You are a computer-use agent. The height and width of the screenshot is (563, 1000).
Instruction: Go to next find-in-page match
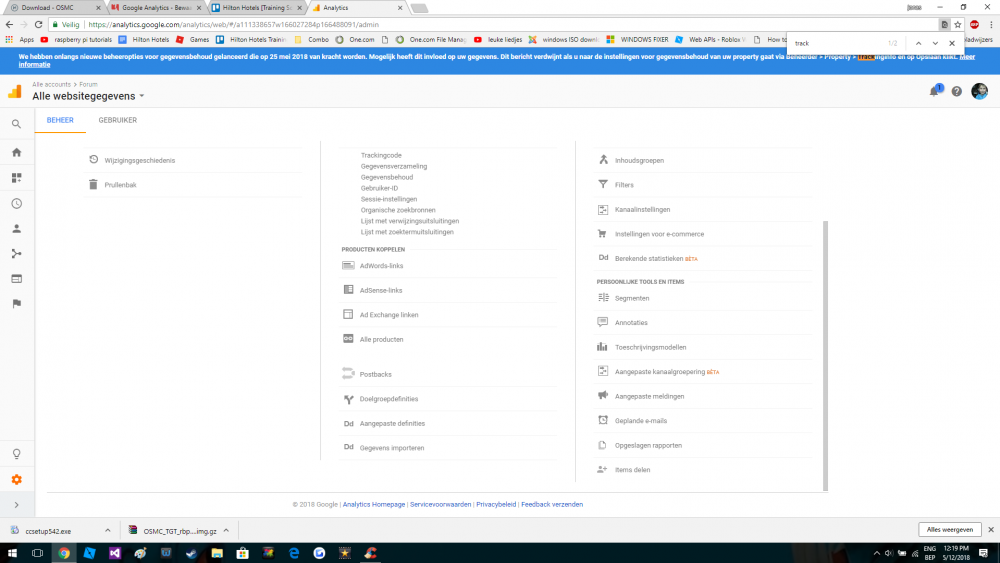point(935,43)
